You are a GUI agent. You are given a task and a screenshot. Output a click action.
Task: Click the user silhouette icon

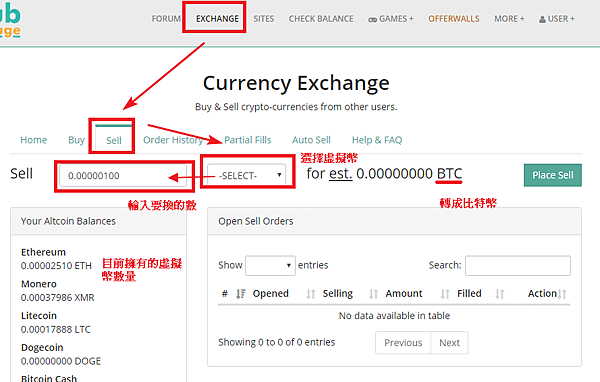542,19
